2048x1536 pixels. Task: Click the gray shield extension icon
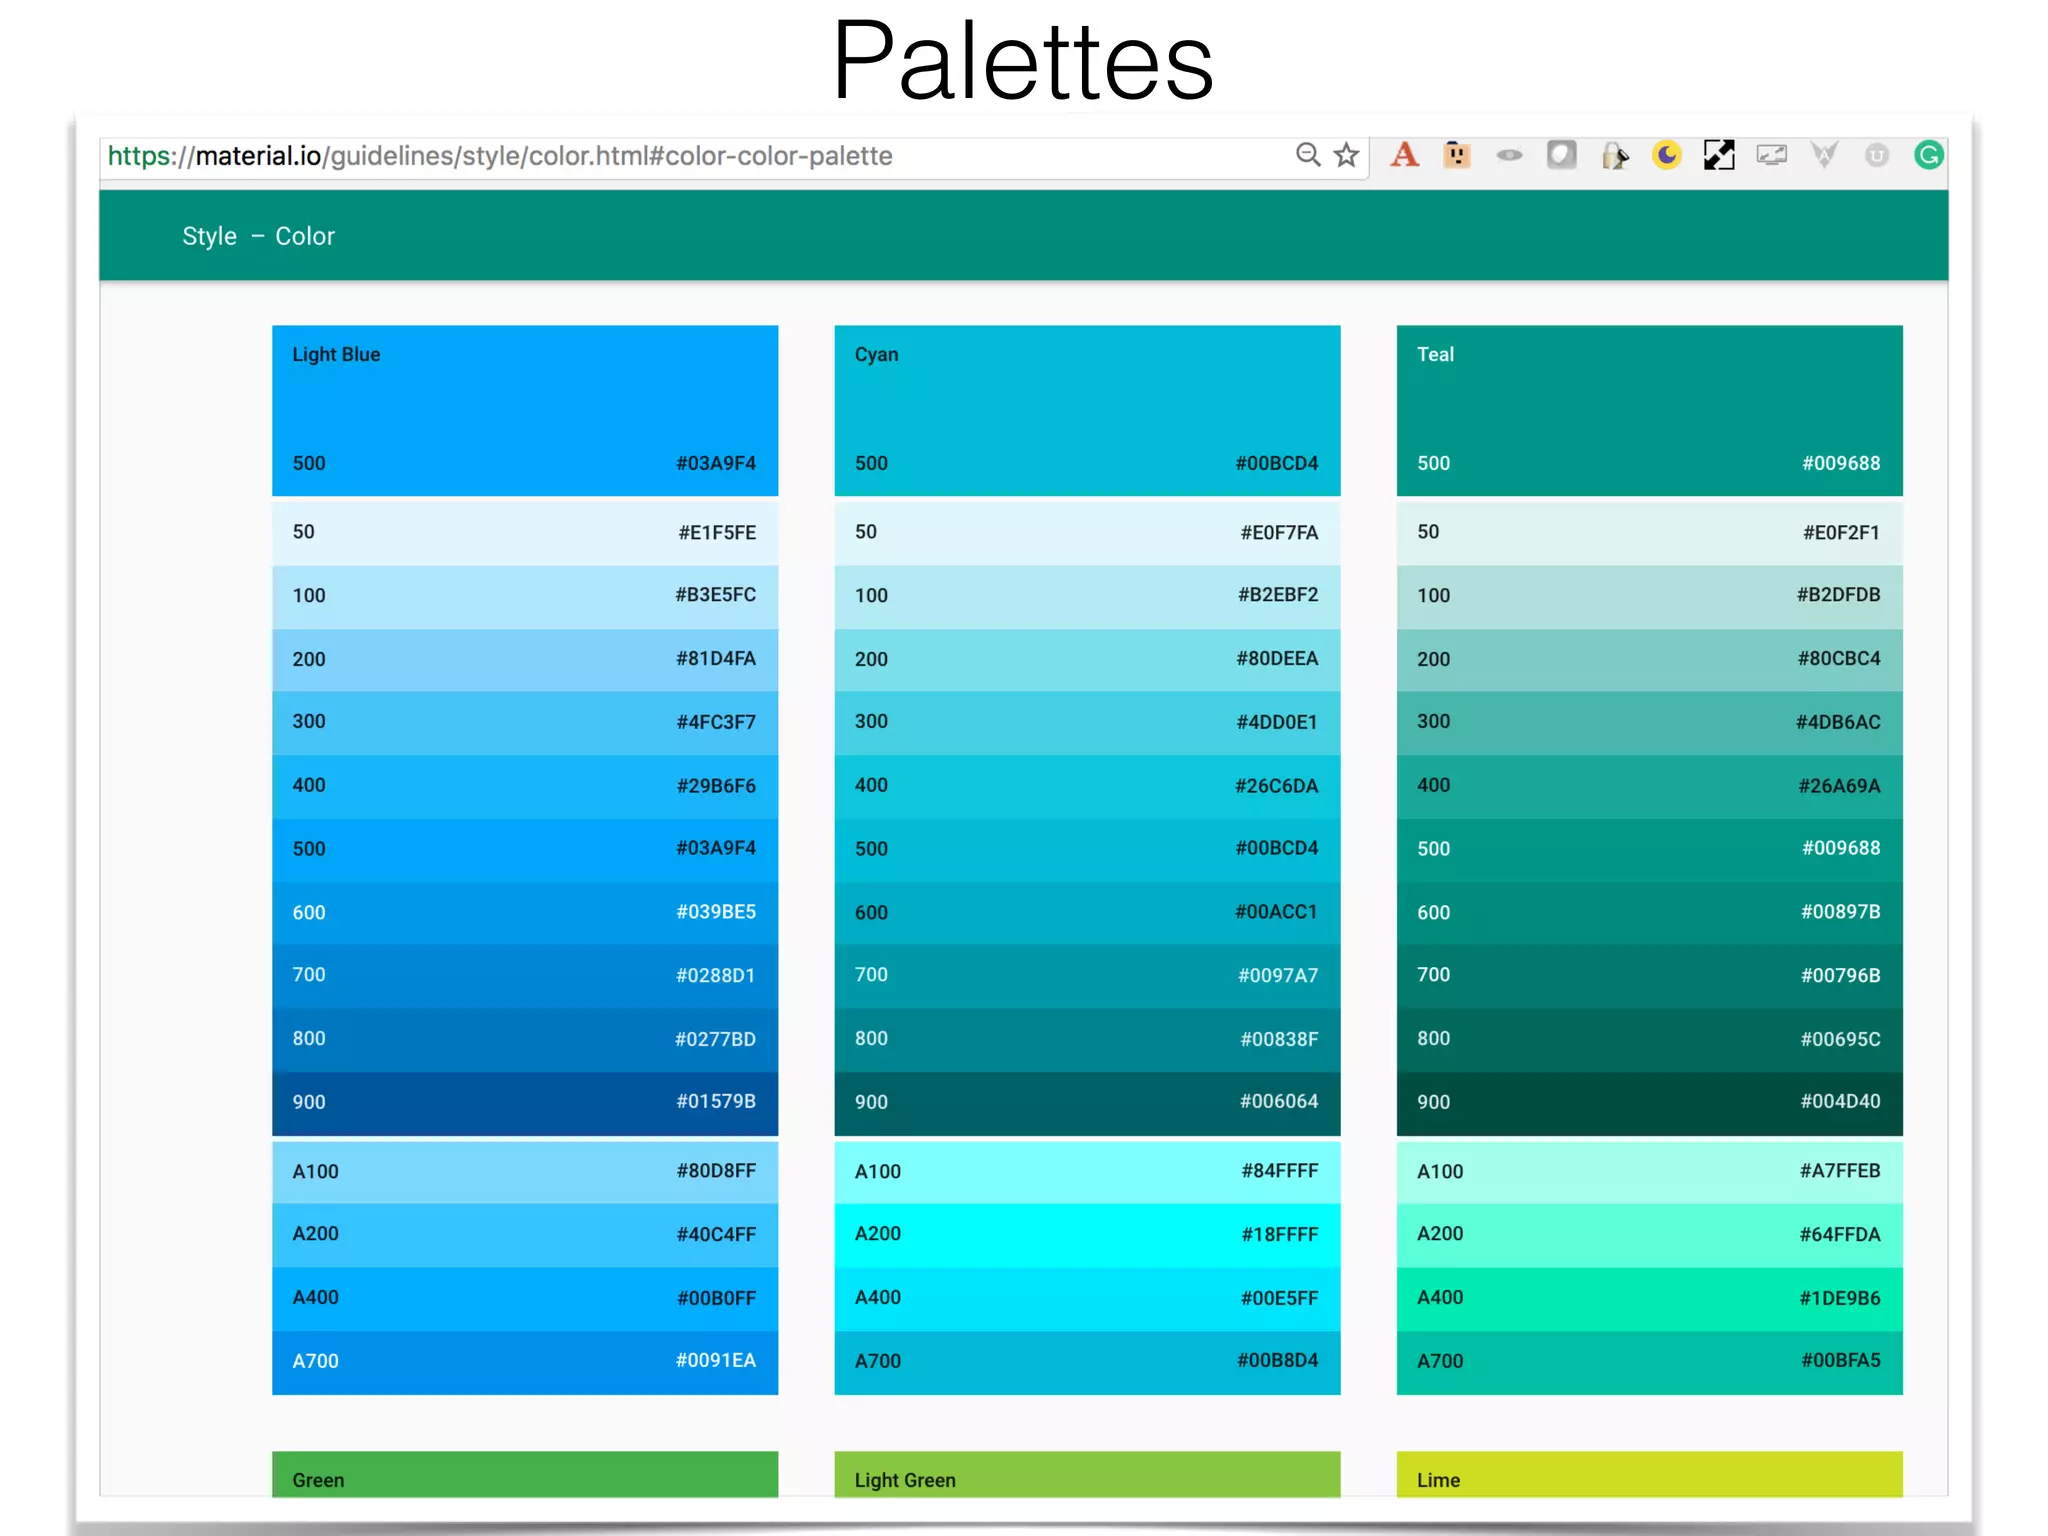coord(1561,155)
